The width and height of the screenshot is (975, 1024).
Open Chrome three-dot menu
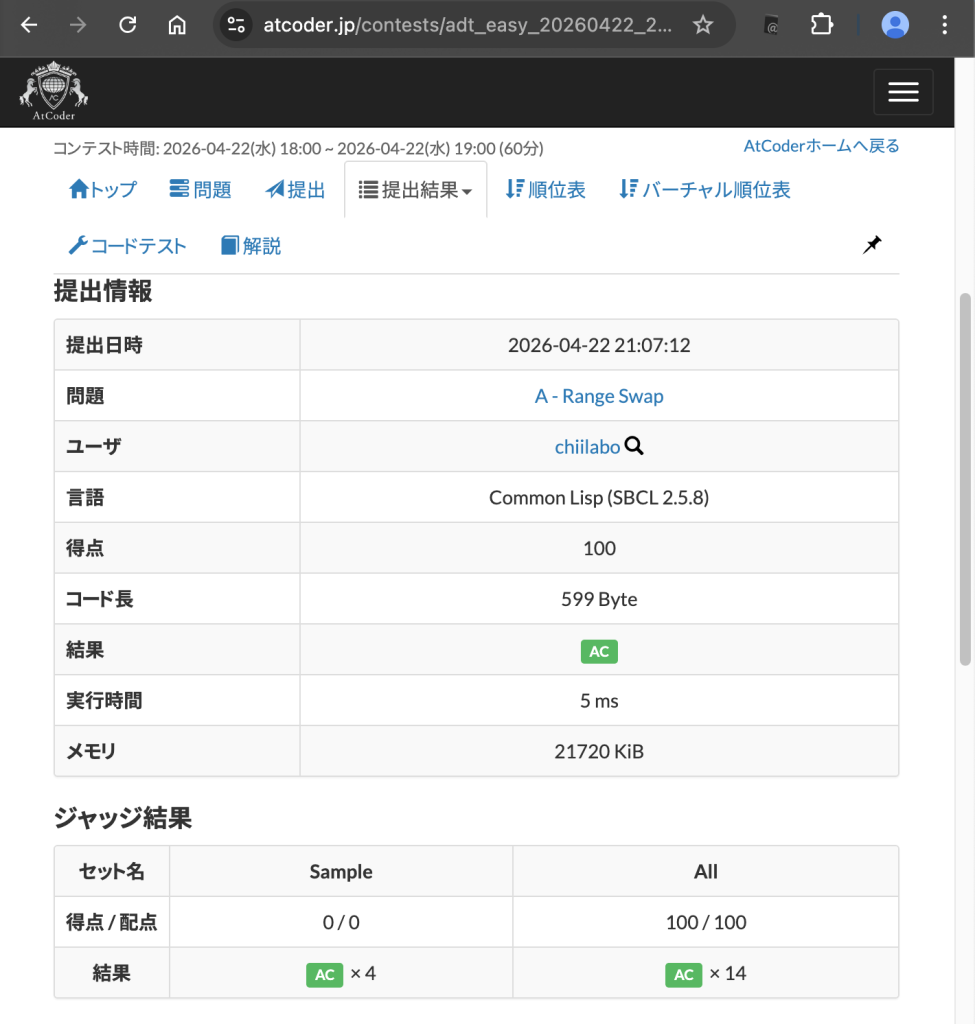coord(945,25)
